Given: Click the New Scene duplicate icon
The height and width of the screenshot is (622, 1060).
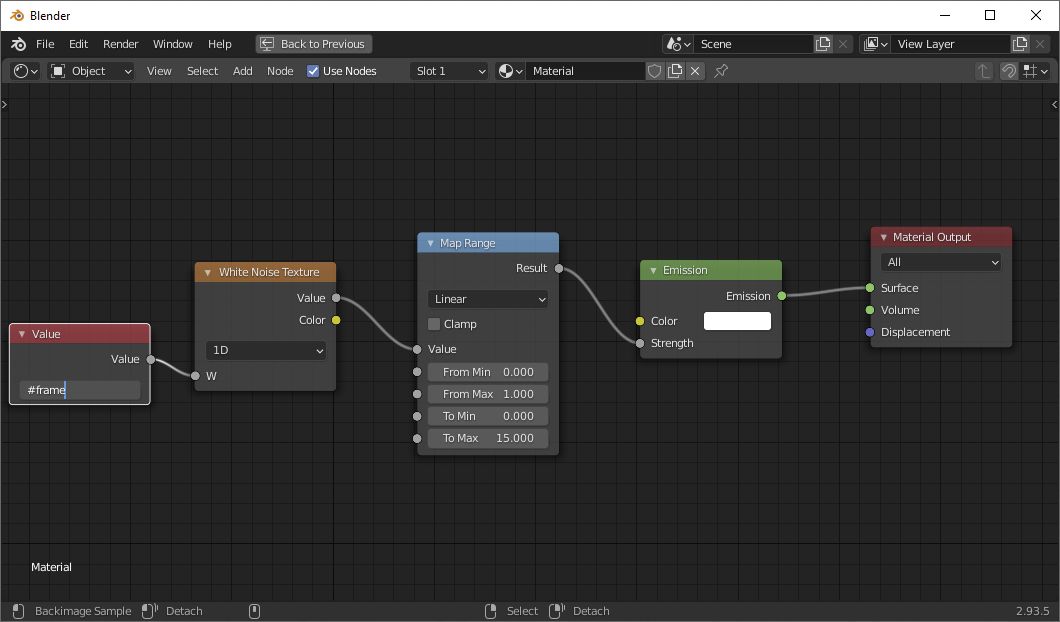Looking at the screenshot, I should tap(823, 44).
